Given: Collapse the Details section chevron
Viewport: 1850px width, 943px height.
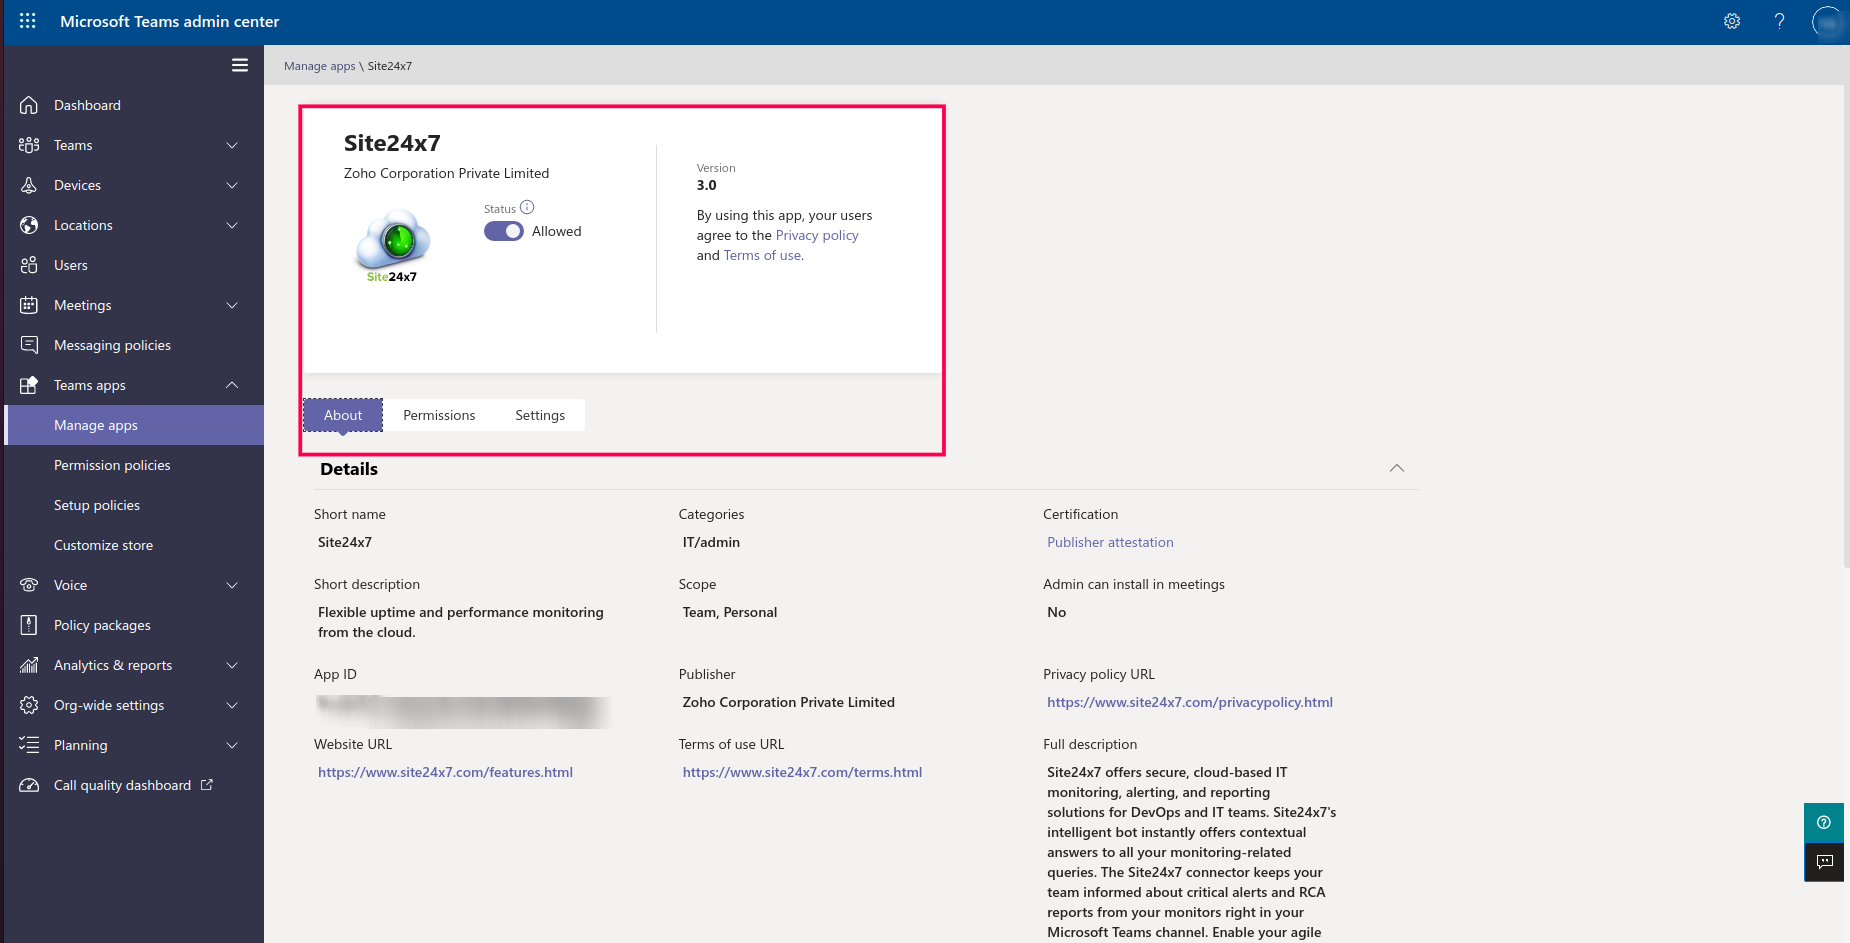Looking at the screenshot, I should [x=1397, y=469].
